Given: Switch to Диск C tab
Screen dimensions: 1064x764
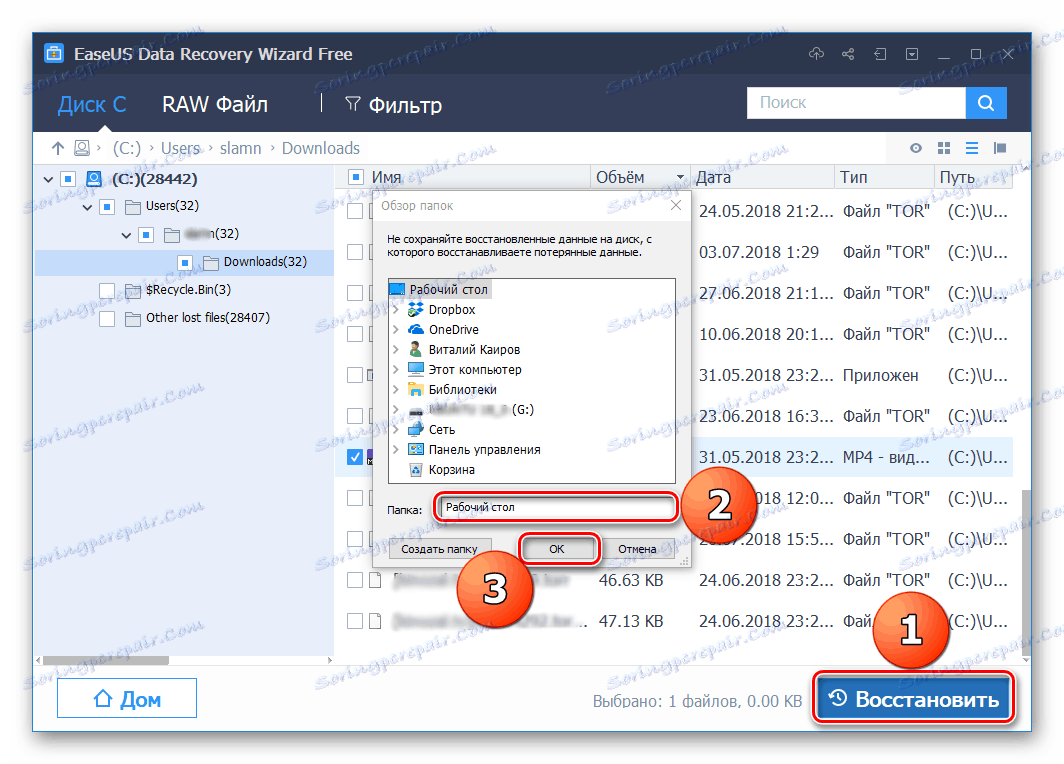Looking at the screenshot, I should tap(92, 104).
